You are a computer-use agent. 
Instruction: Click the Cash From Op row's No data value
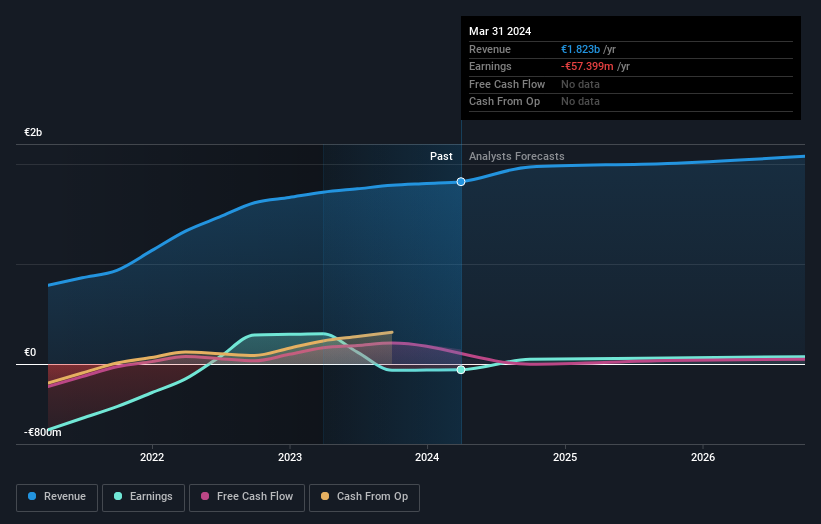580,102
